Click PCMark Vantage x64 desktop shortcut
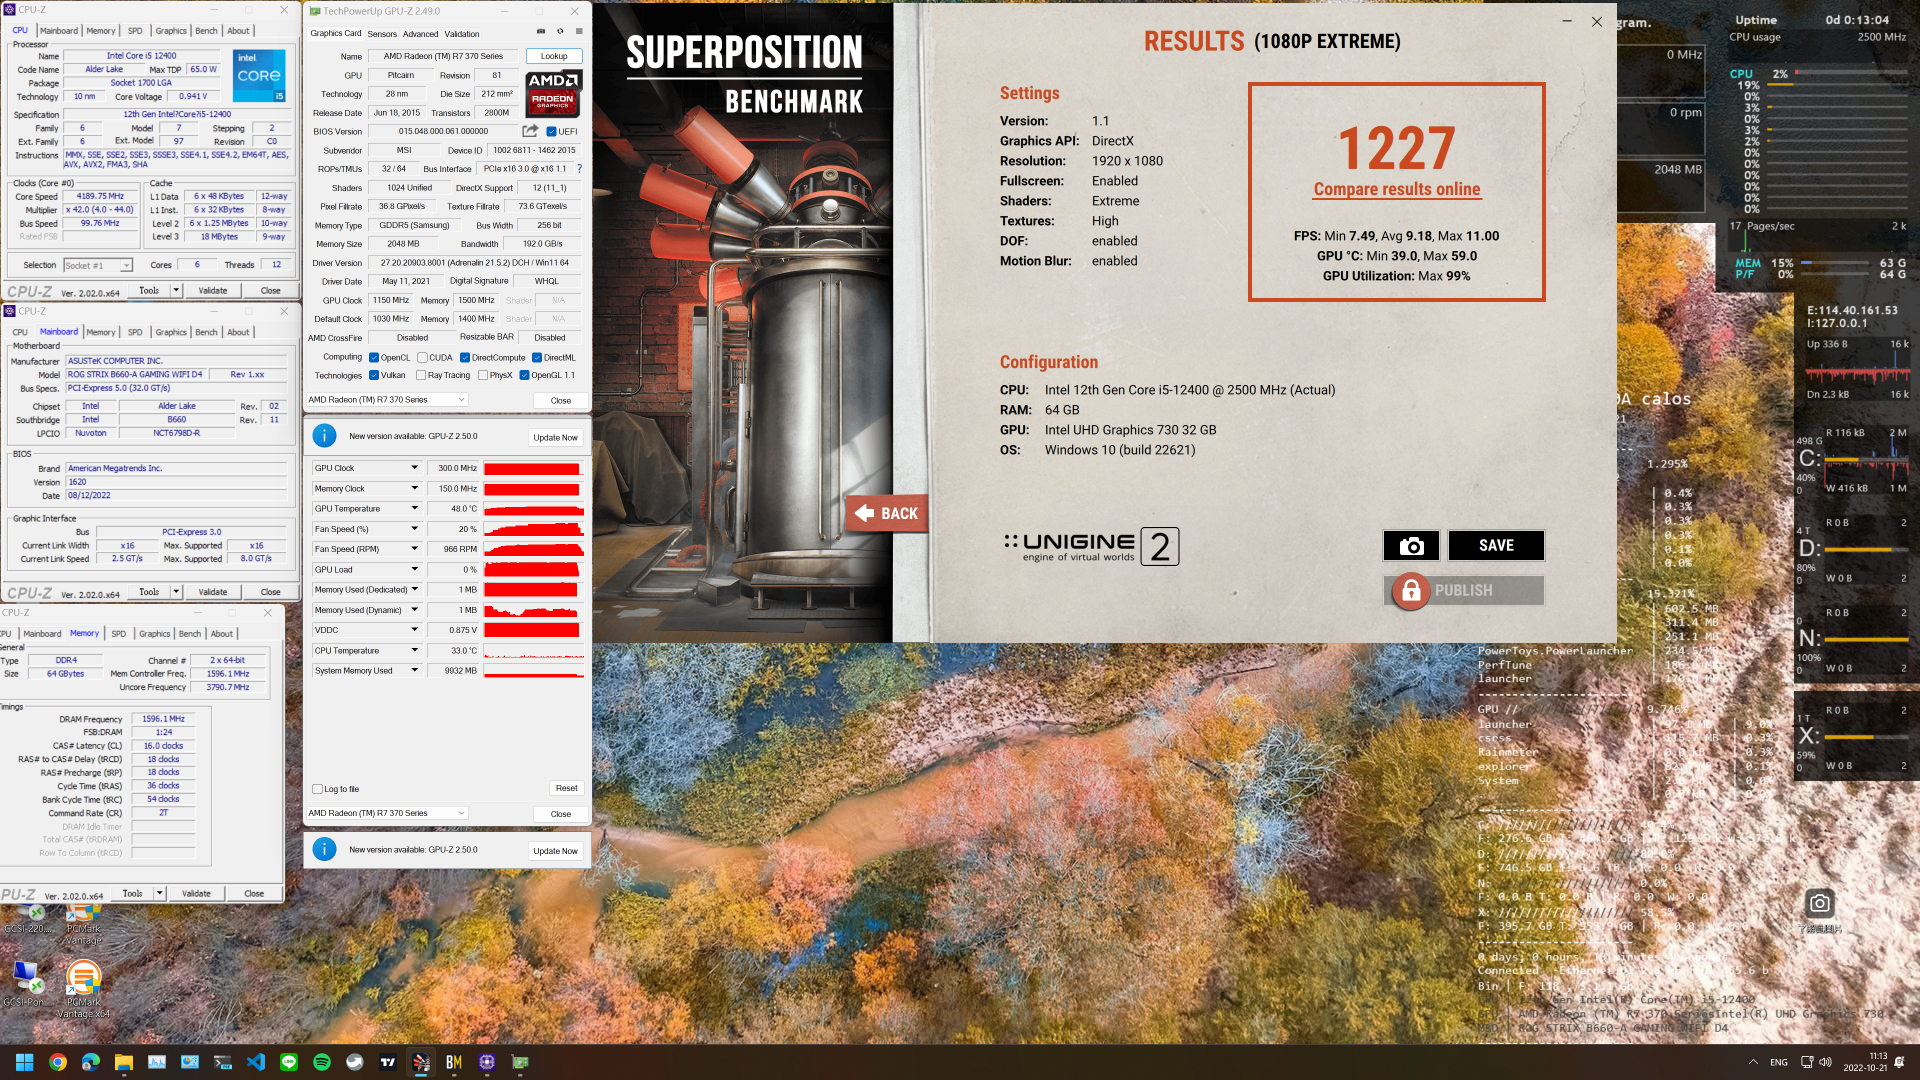 point(84,988)
